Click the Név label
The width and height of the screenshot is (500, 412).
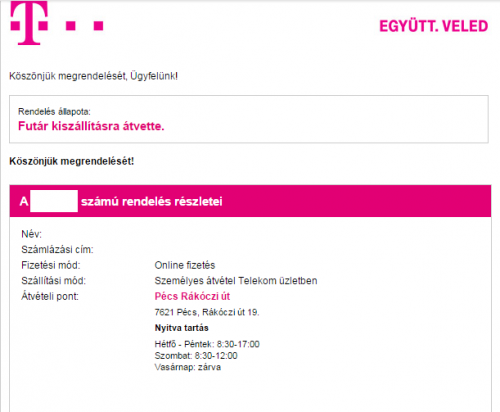click(x=31, y=234)
